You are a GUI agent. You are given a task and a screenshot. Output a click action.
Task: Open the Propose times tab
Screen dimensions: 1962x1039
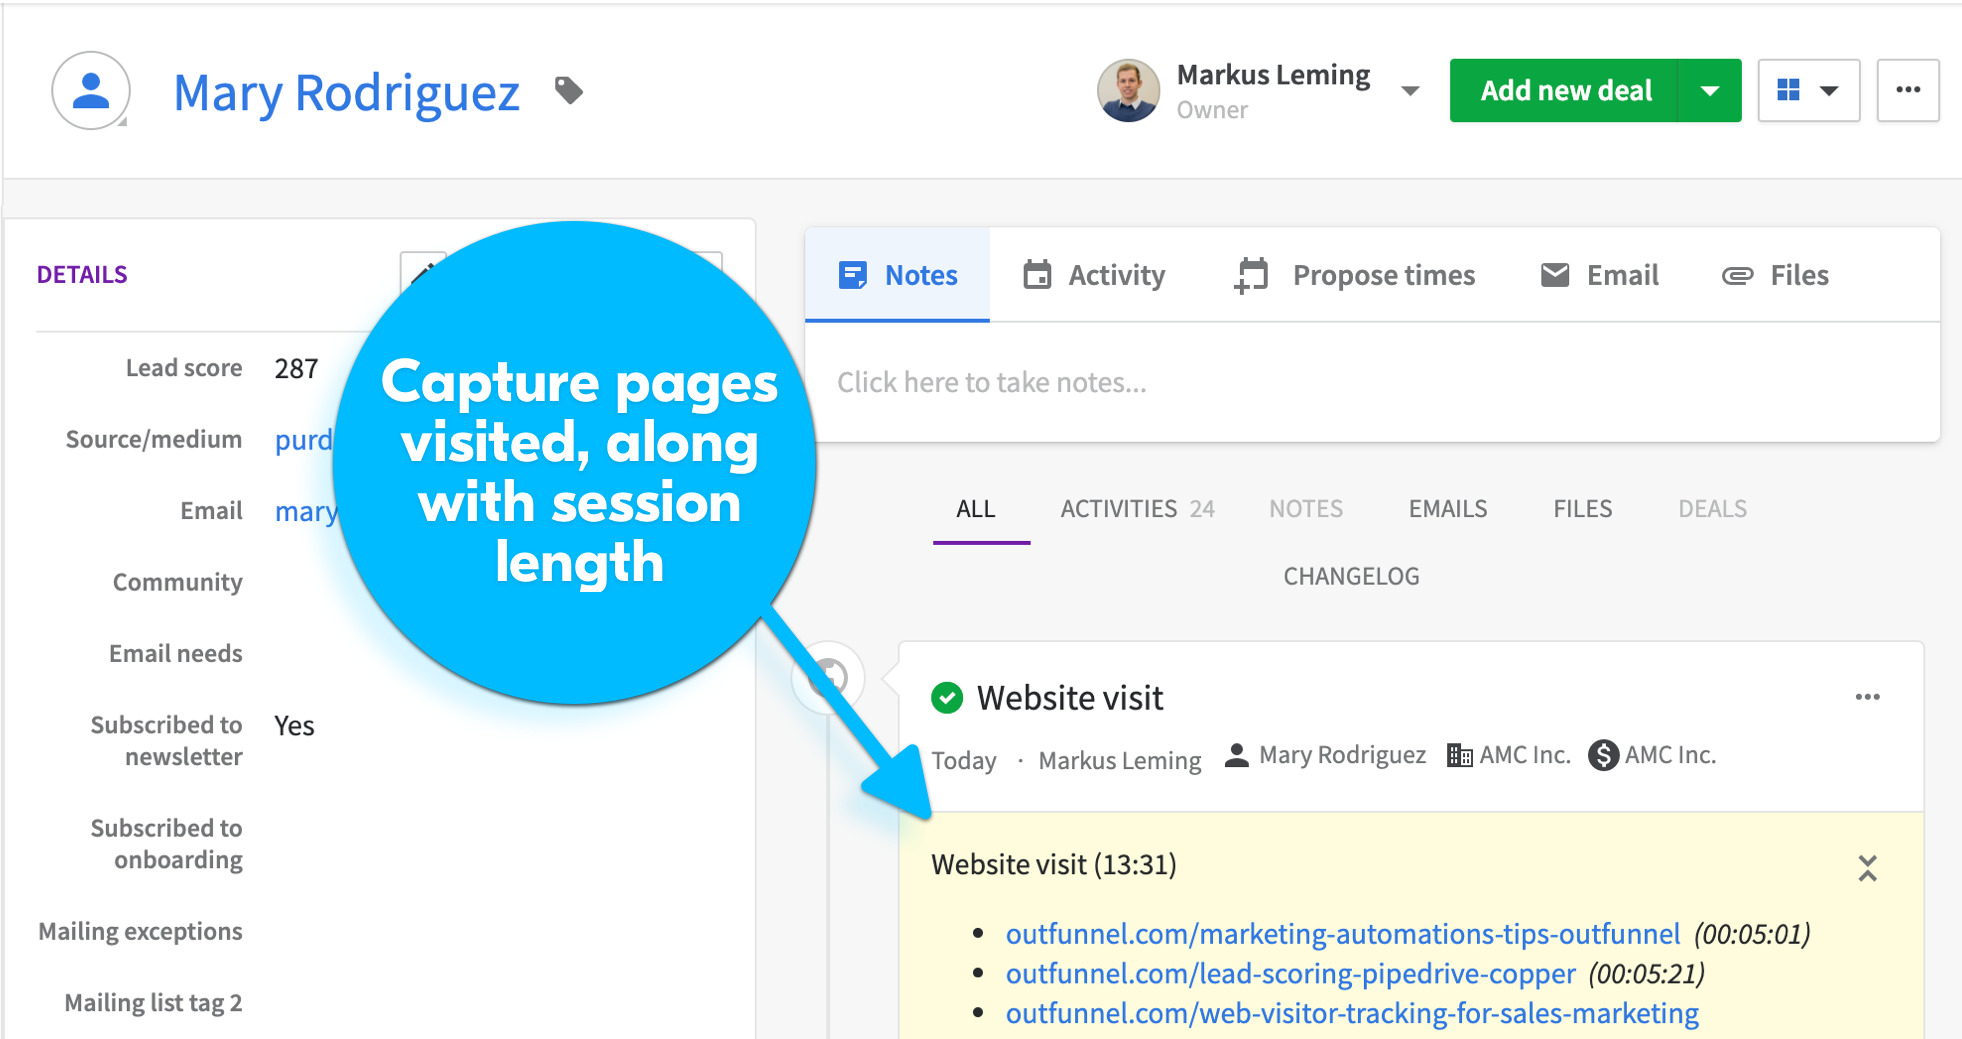pos(1355,275)
